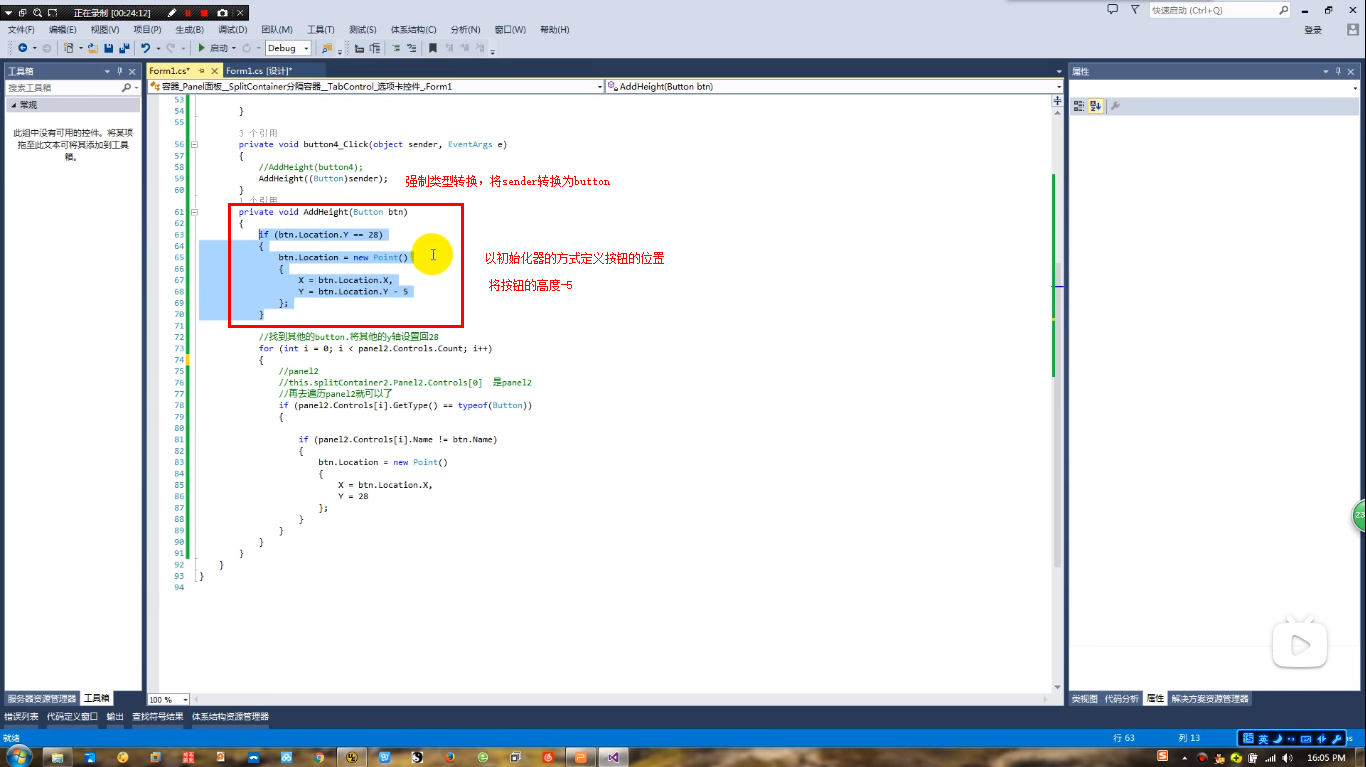Change editor zoom via the 100% selector
The width and height of the screenshot is (1366, 767).
[x=167, y=698]
